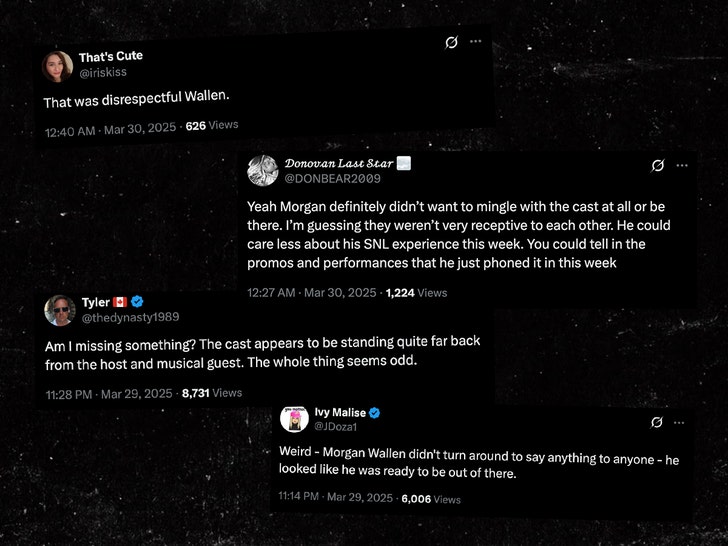Expand more options on Donovan Last Star tweet

click(682, 165)
